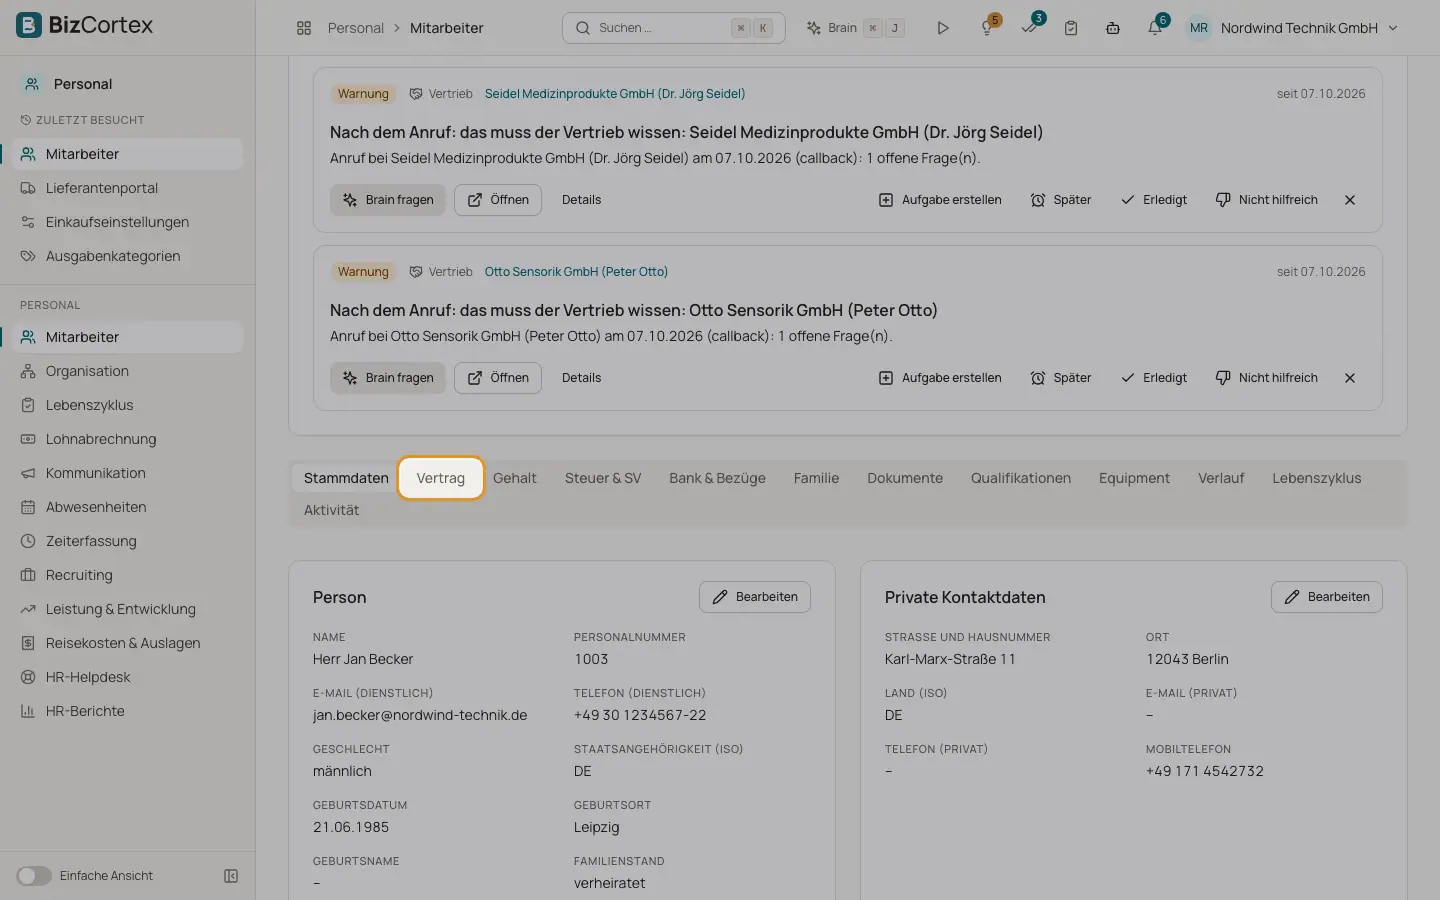1440x900 pixels.
Task: Click Organisation icon in sidebar
Action: click(x=28, y=371)
